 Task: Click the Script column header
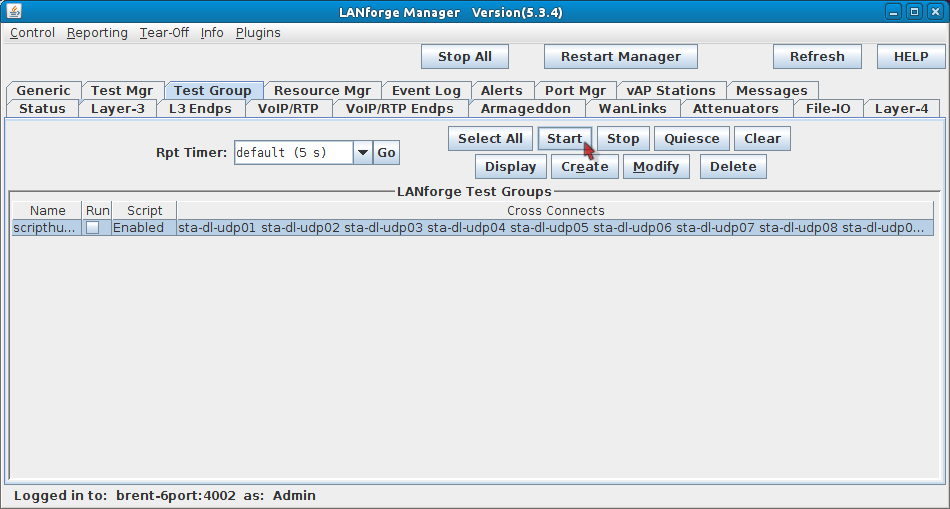coord(144,211)
